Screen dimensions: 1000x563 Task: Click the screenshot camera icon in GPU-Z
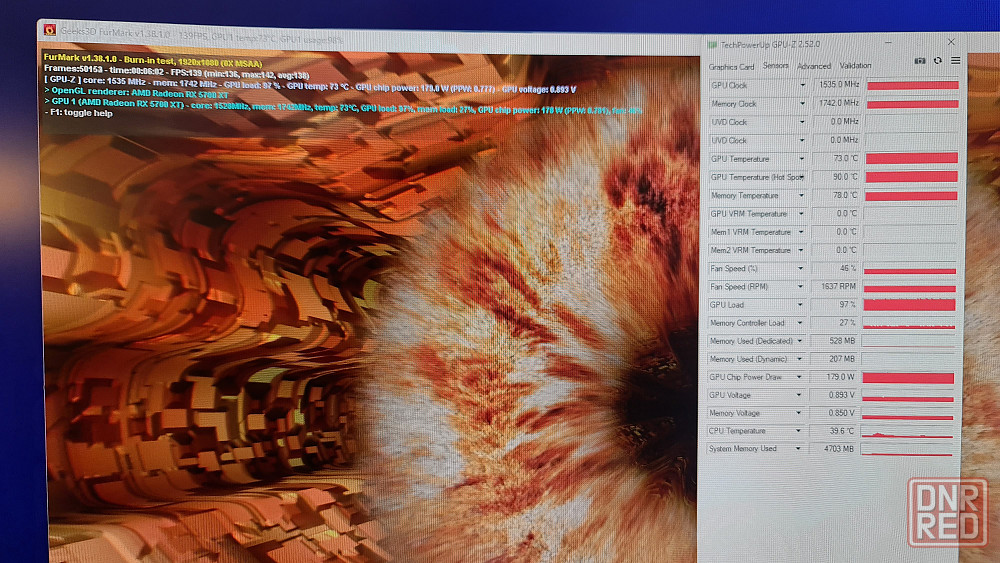920,61
